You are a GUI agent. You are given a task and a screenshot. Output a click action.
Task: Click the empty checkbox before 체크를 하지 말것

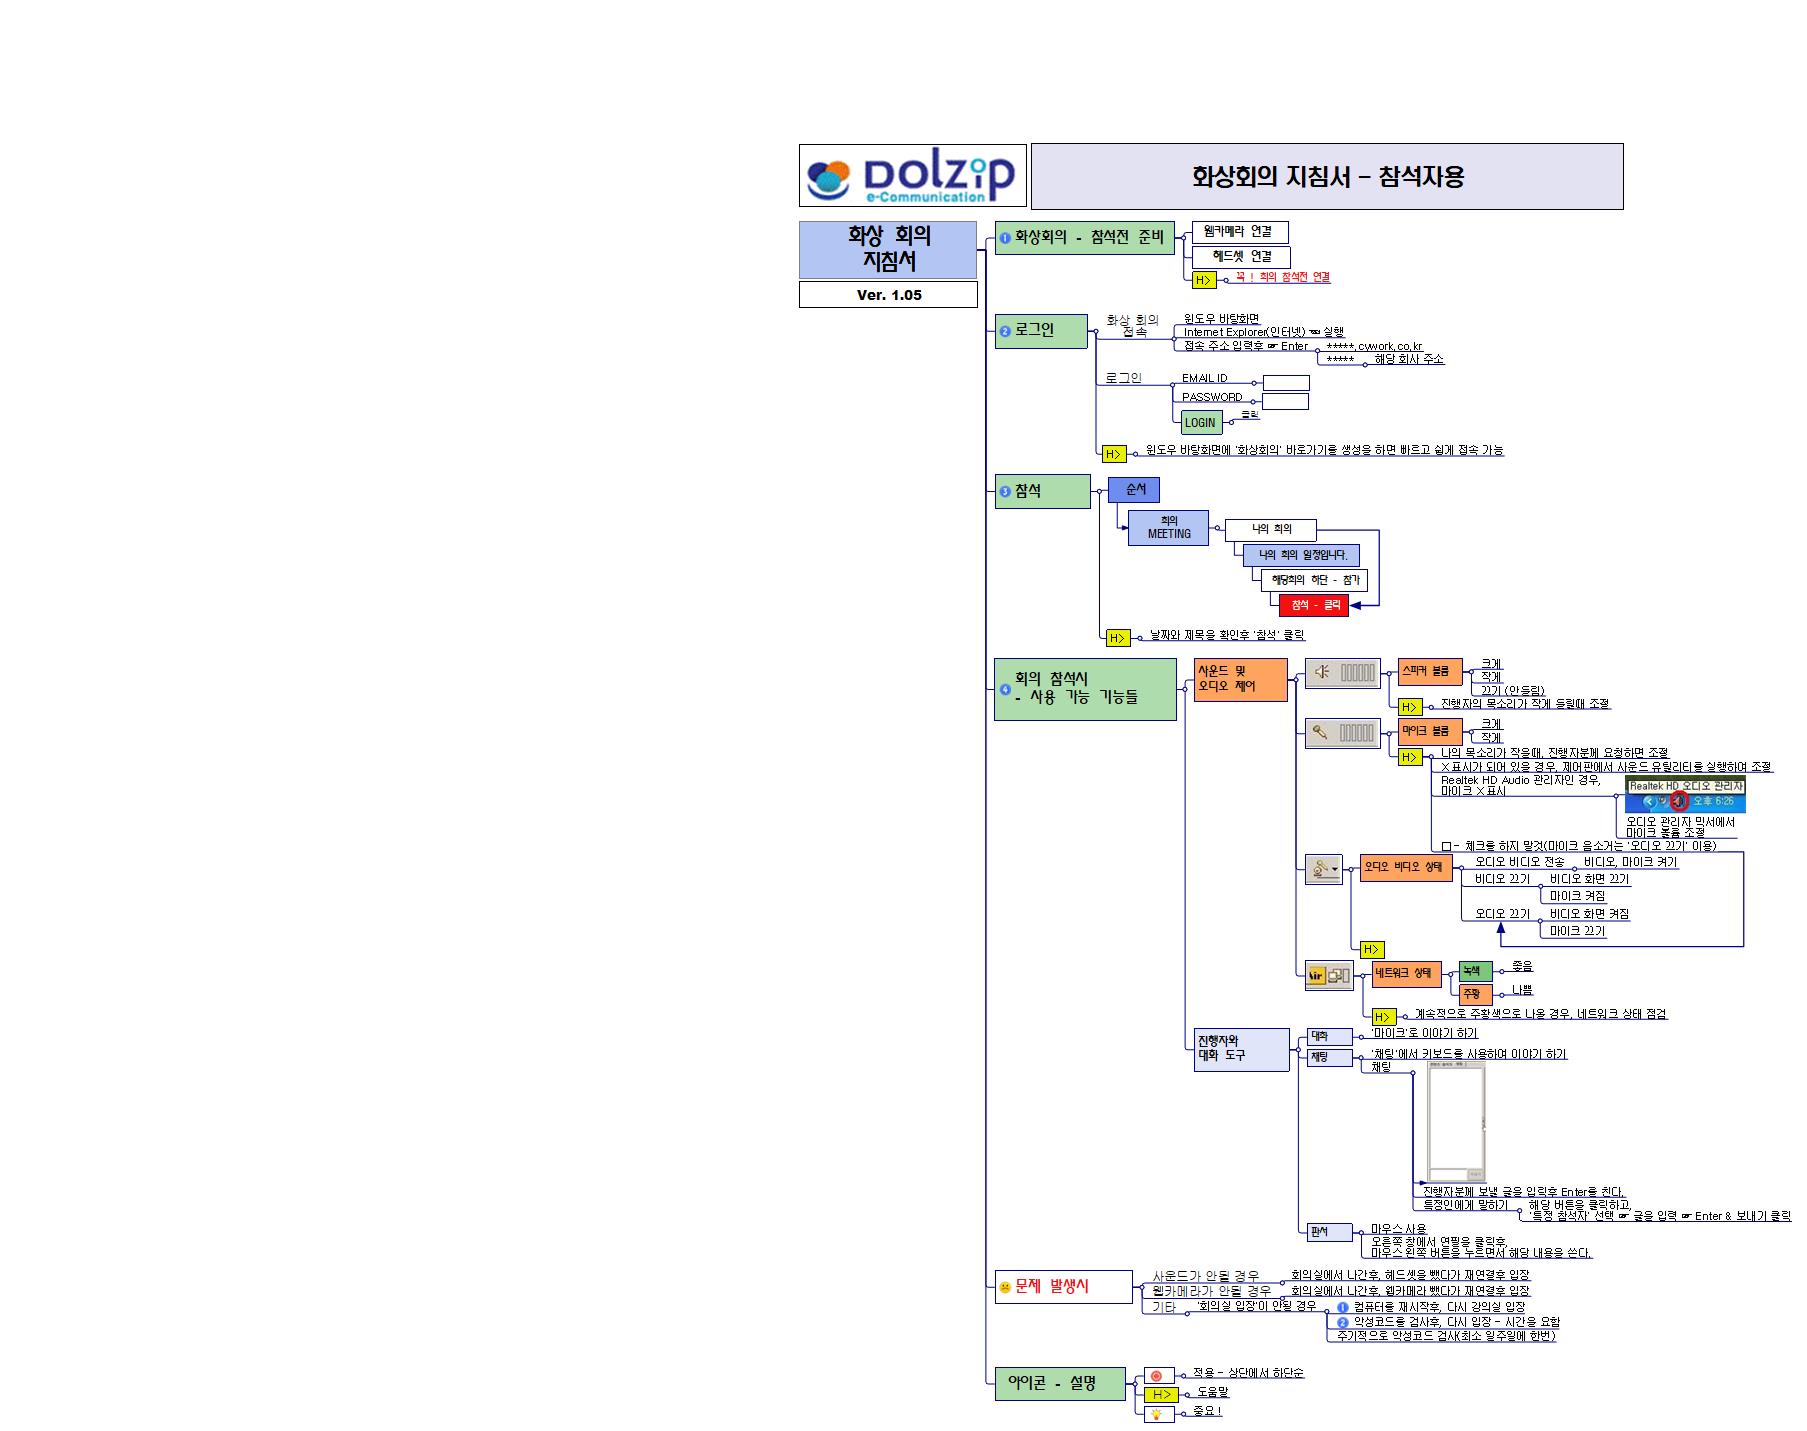click(x=1445, y=846)
